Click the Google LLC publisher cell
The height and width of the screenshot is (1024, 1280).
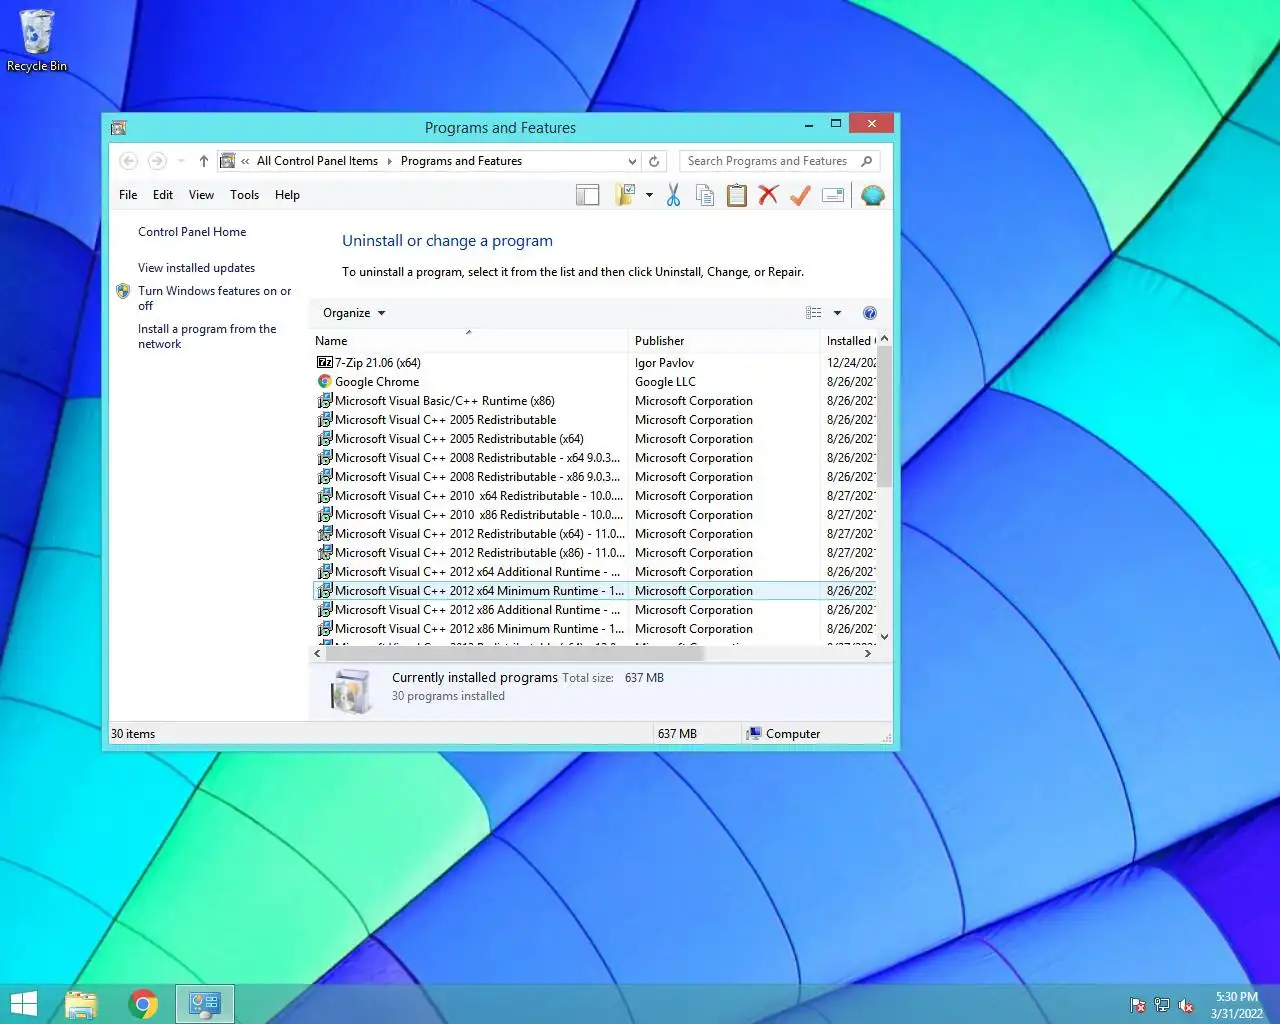tap(665, 382)
